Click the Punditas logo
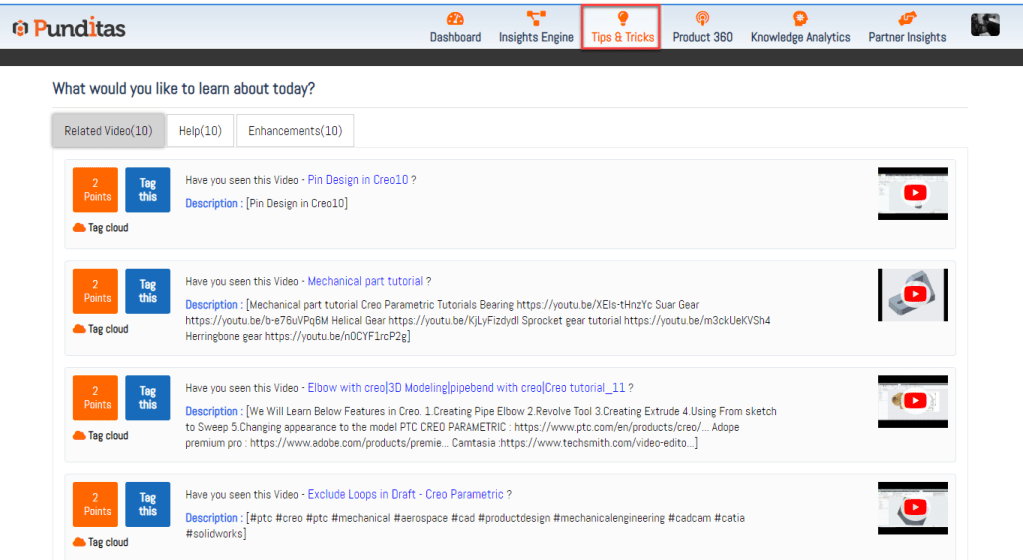Image resolution: width=1023 pixels, height=560 pixels. click(x=69, y=28)
